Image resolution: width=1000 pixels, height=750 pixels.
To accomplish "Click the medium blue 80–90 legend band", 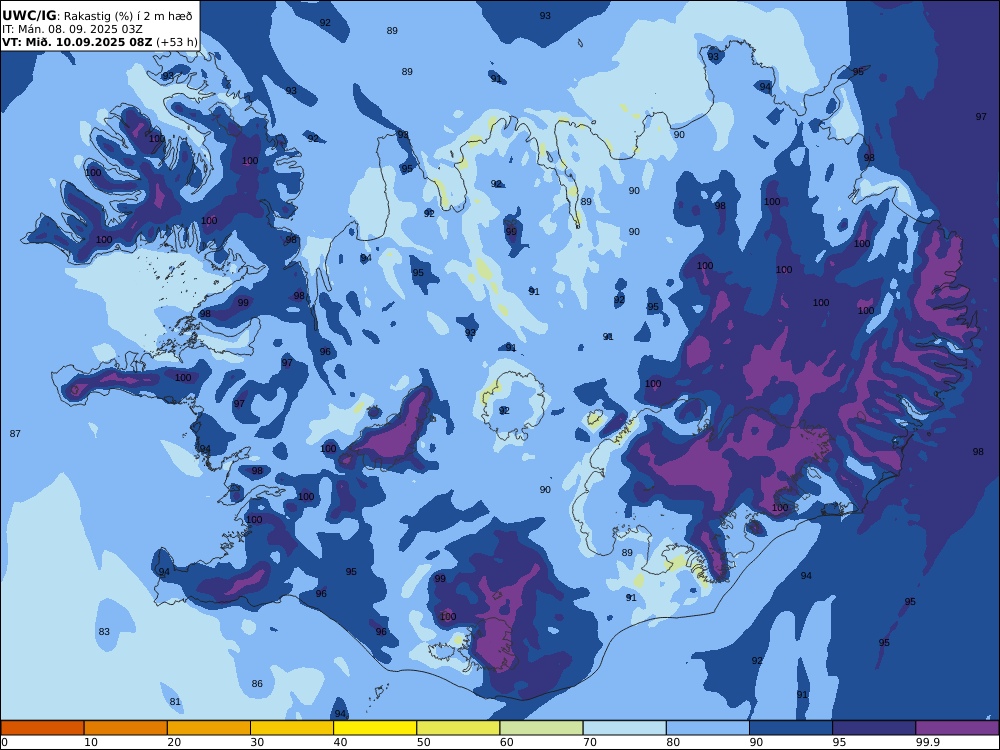I will click(x=708, y=728).
